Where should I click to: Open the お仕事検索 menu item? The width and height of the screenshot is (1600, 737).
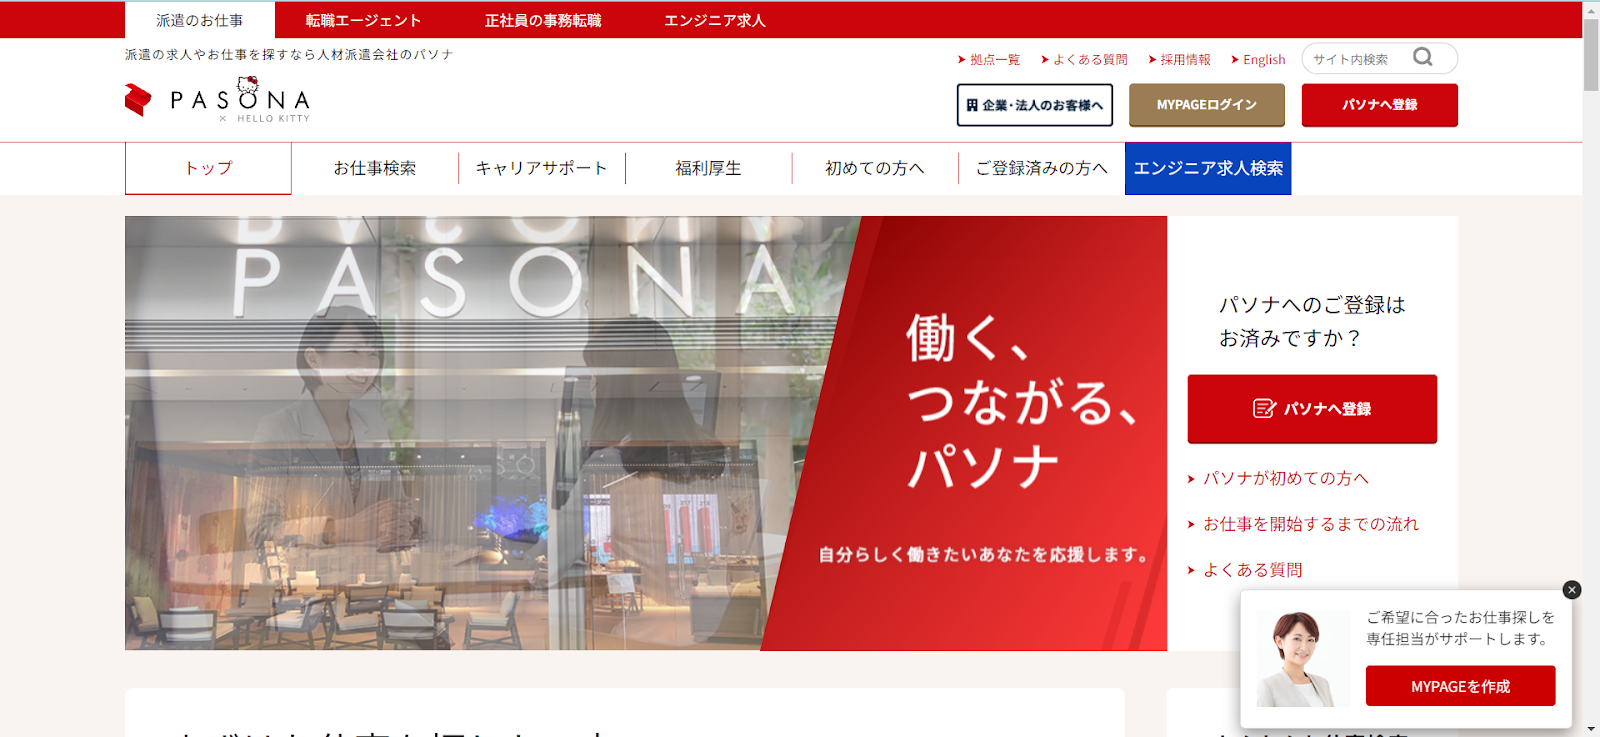(x=375, y=168)
